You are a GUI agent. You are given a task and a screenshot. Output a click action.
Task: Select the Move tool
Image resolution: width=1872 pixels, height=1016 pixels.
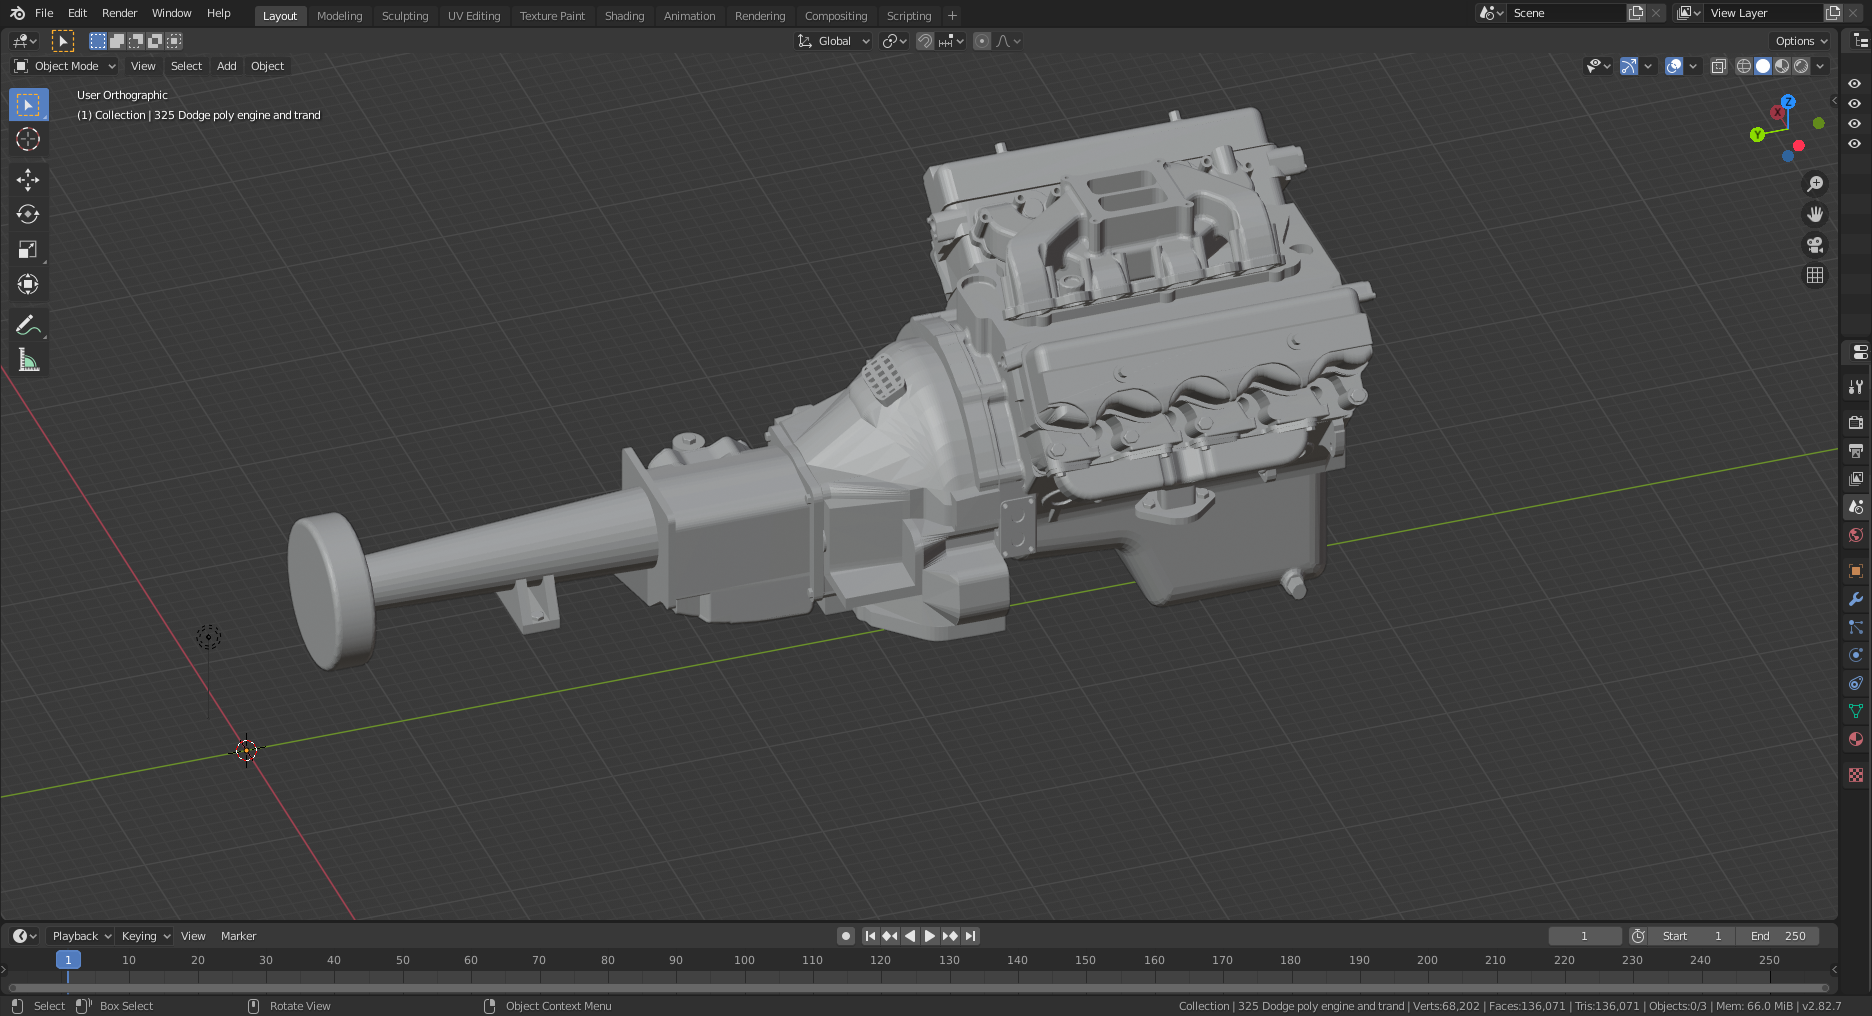click(x=28, y=179)
